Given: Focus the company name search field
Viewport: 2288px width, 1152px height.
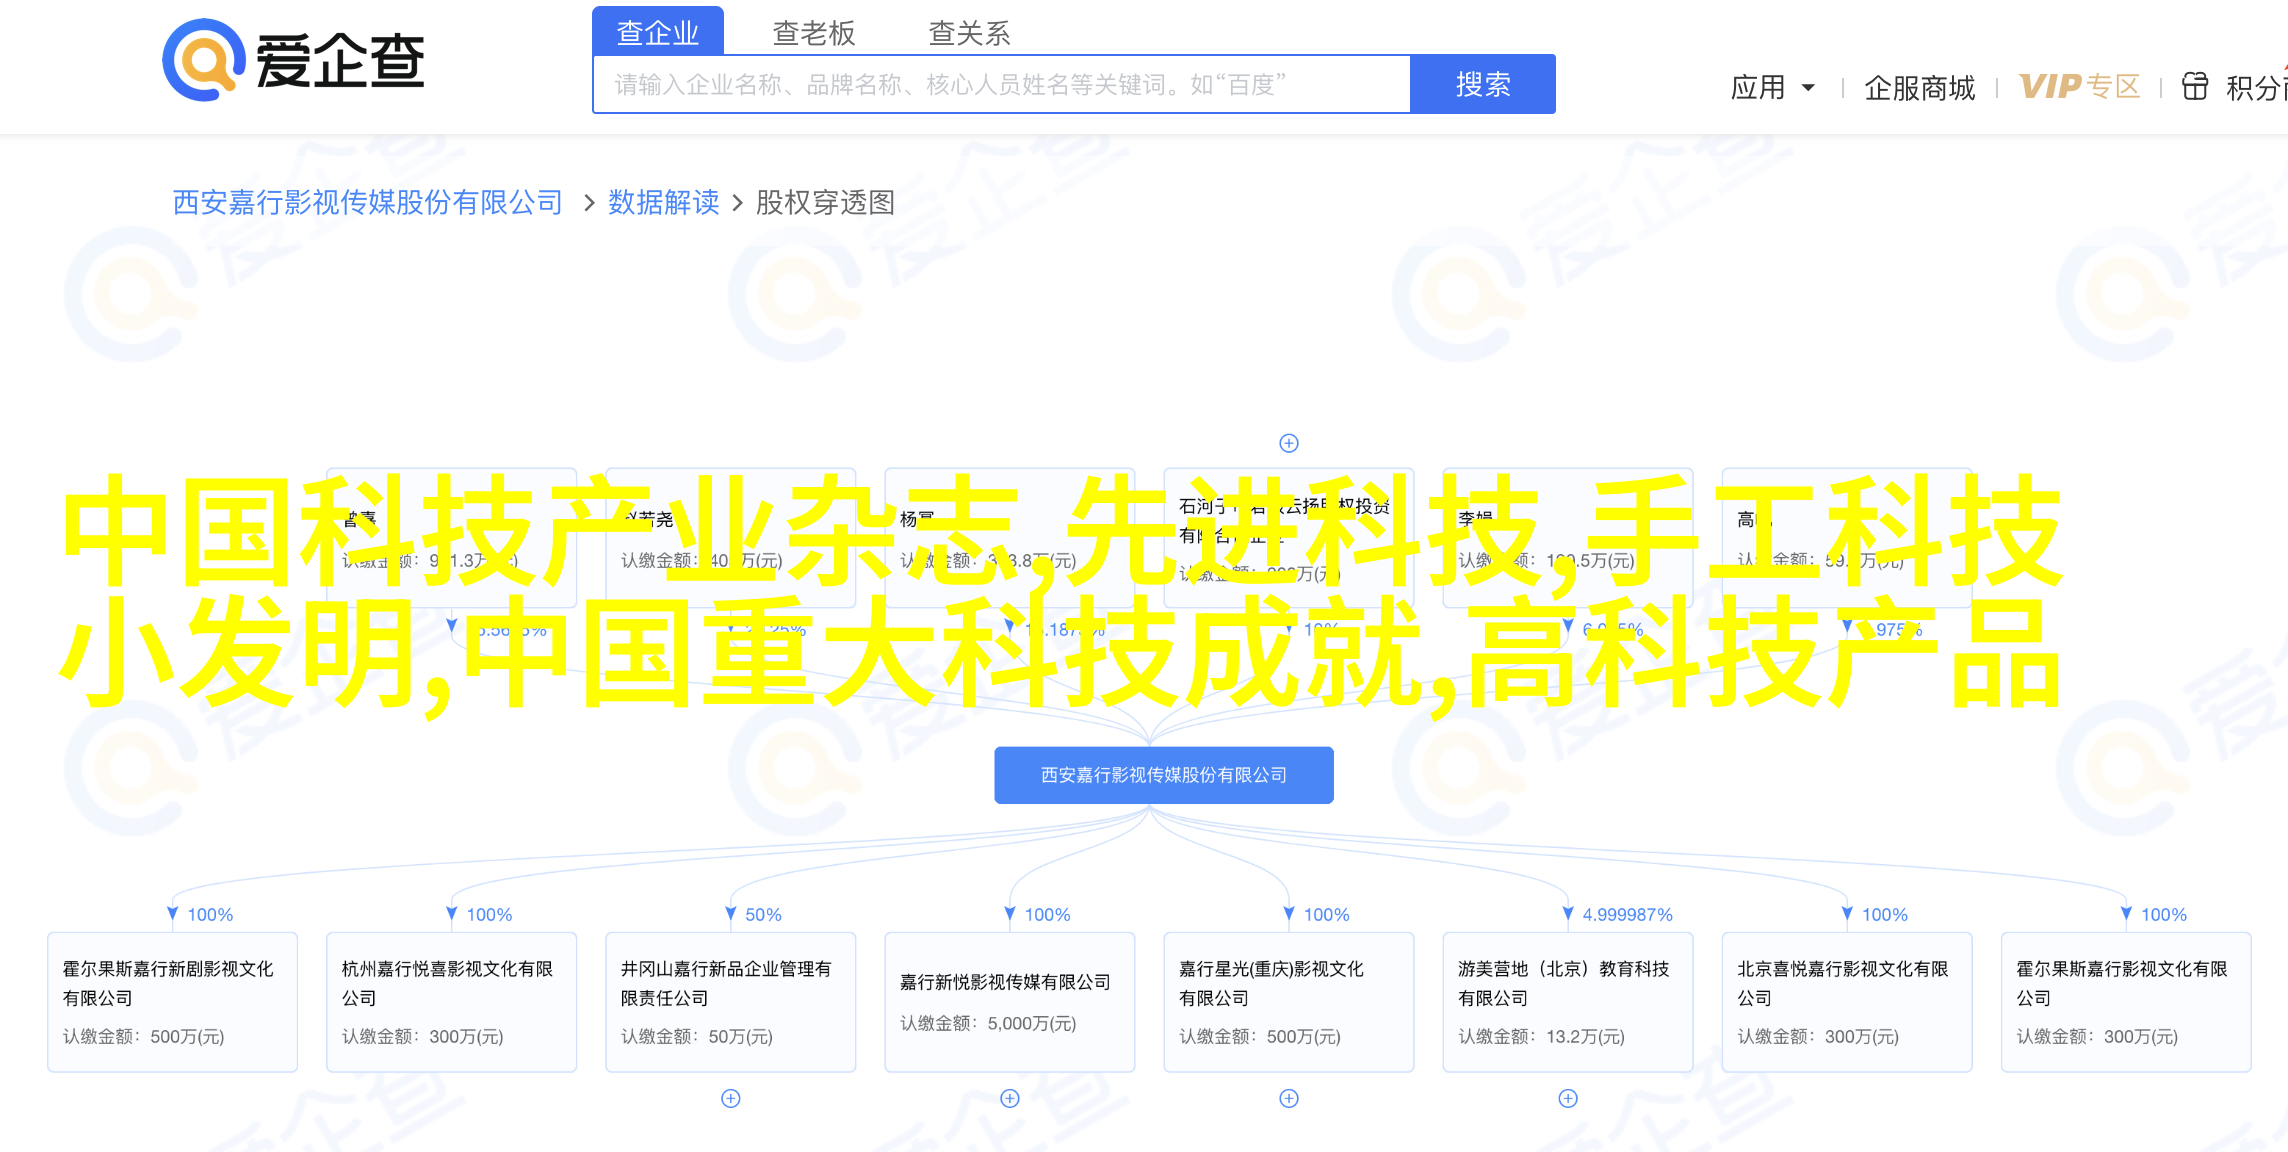Looking at the screenshot, I should pyautogui.click(x=1002, y=84).
